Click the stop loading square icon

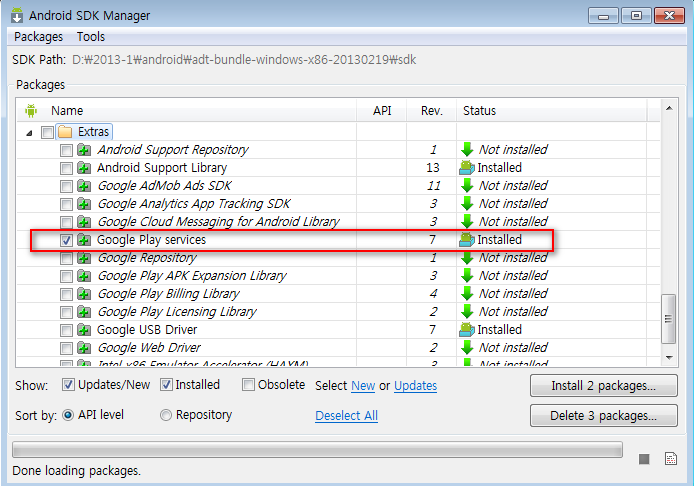tap(644, 459)
